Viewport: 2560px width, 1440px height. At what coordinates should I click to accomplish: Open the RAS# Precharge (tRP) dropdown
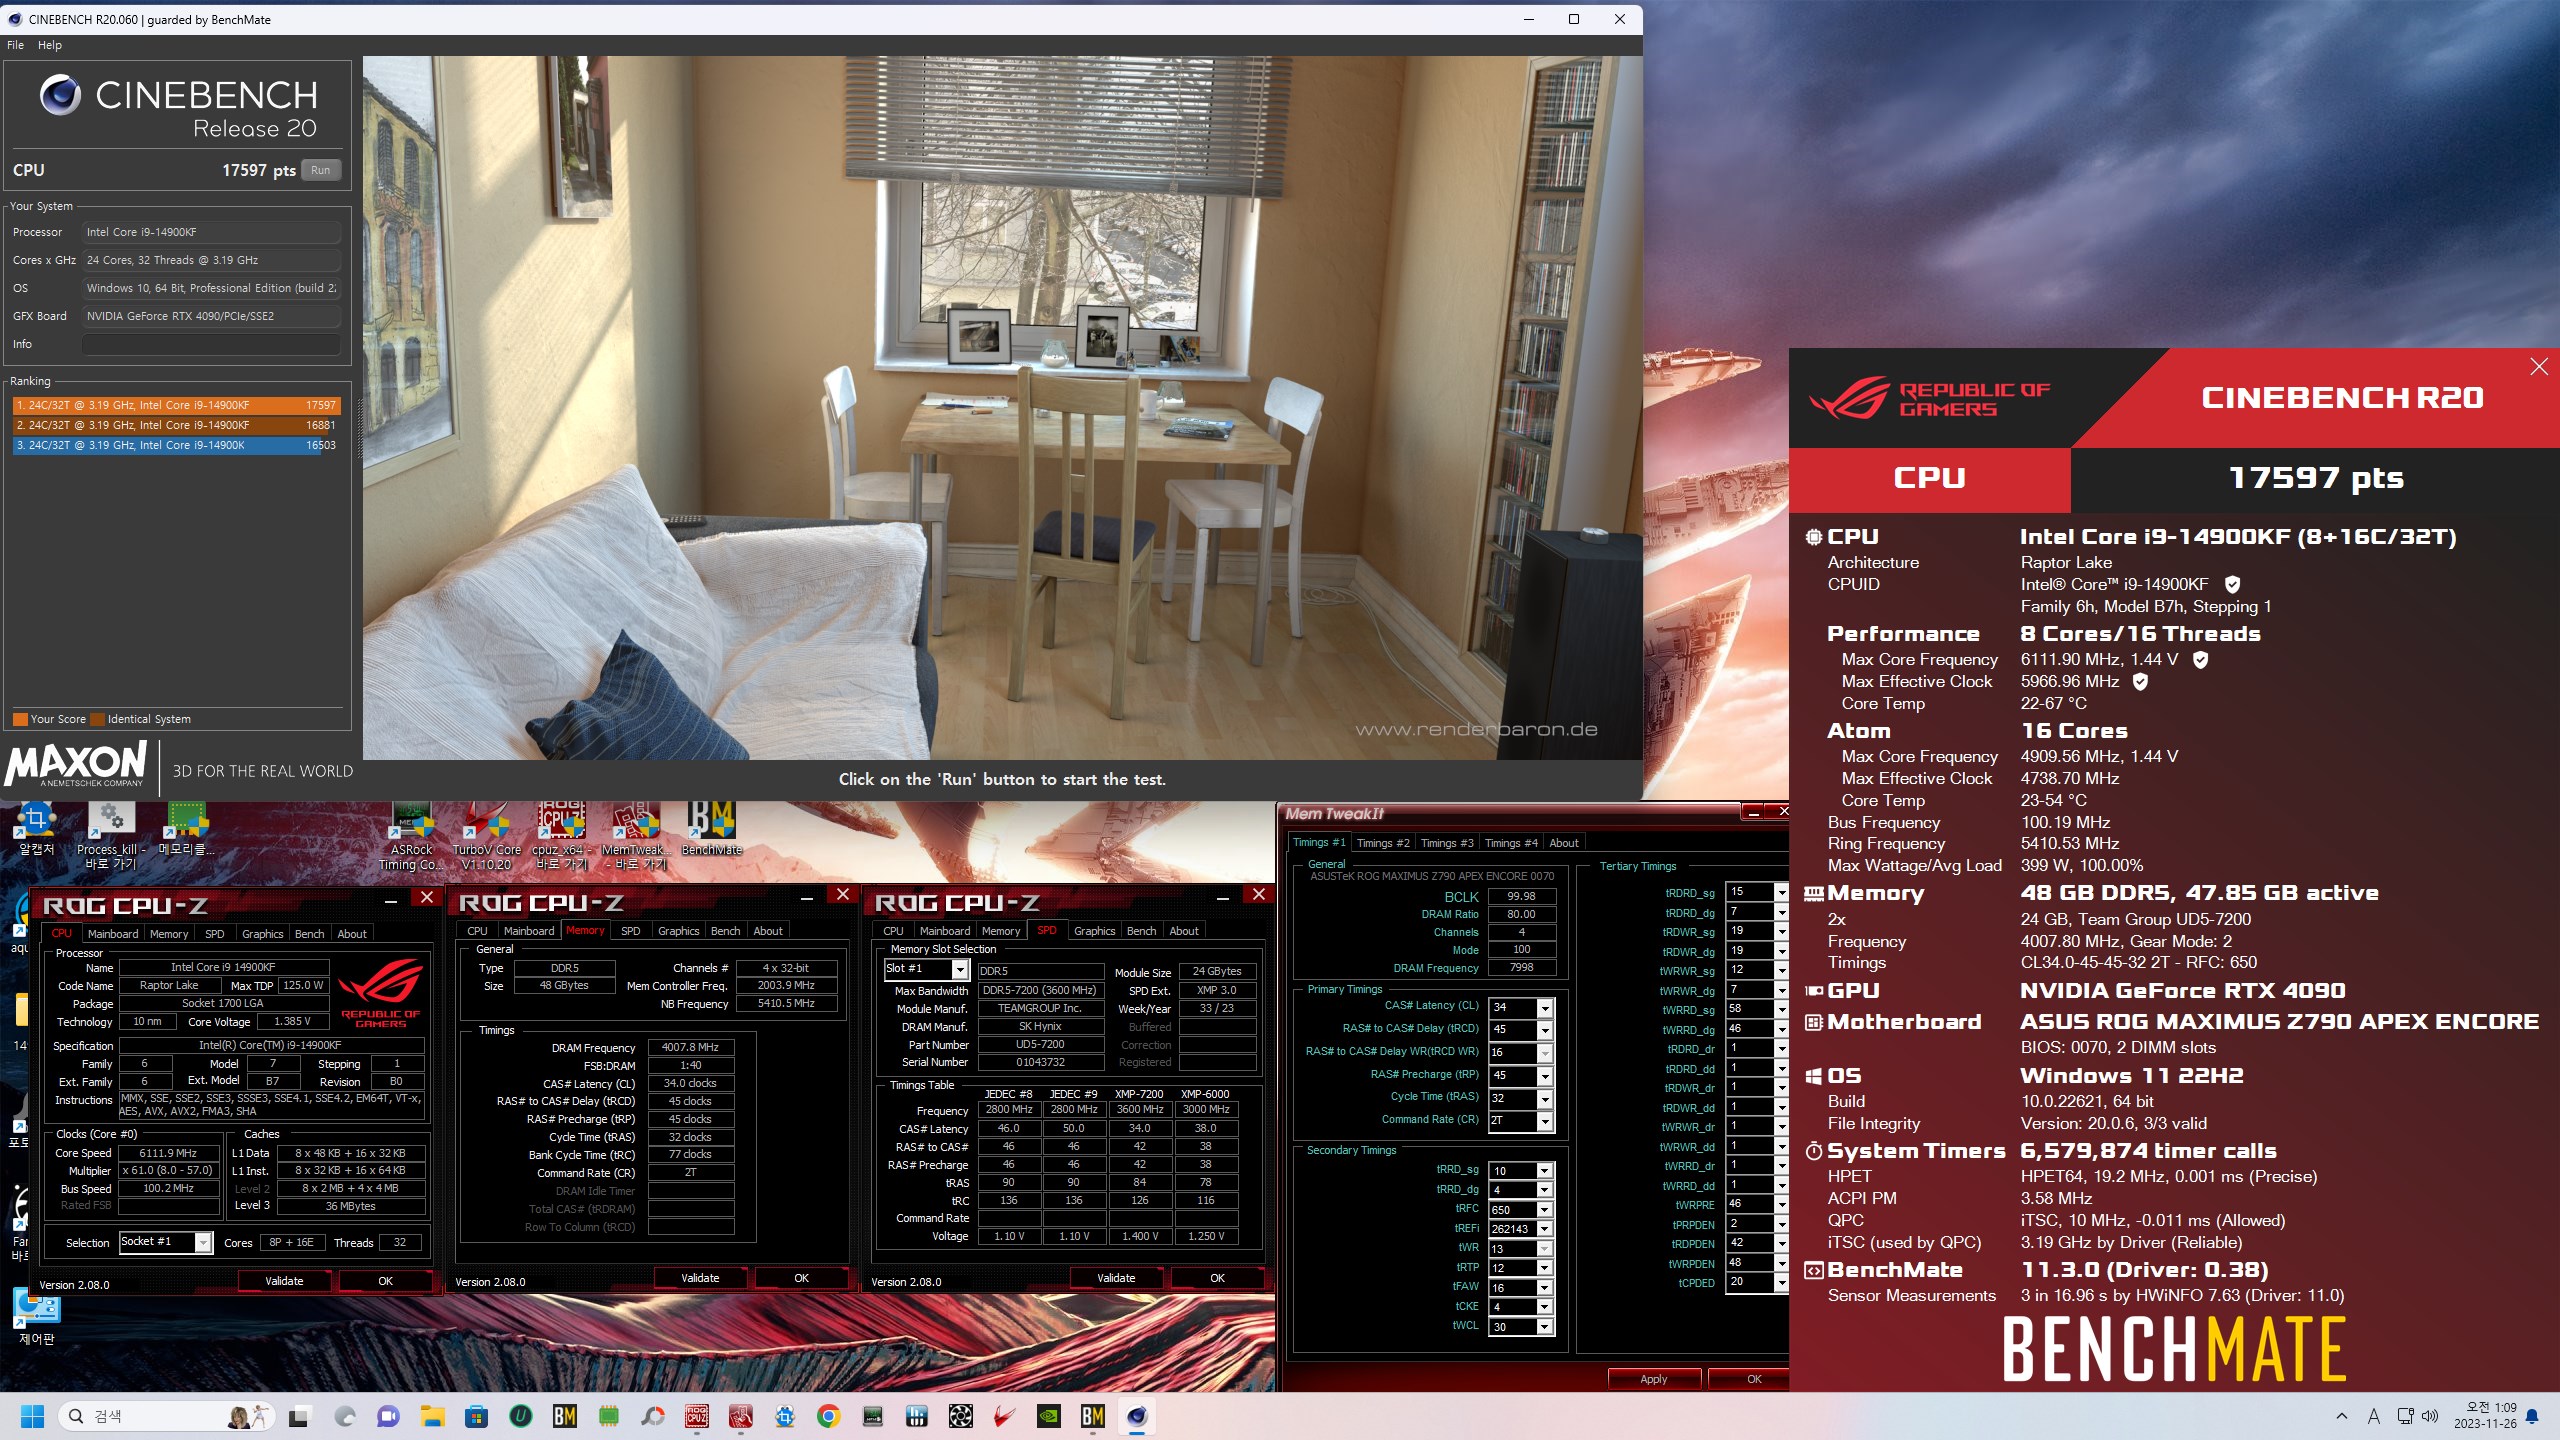pos(1544,1076)
